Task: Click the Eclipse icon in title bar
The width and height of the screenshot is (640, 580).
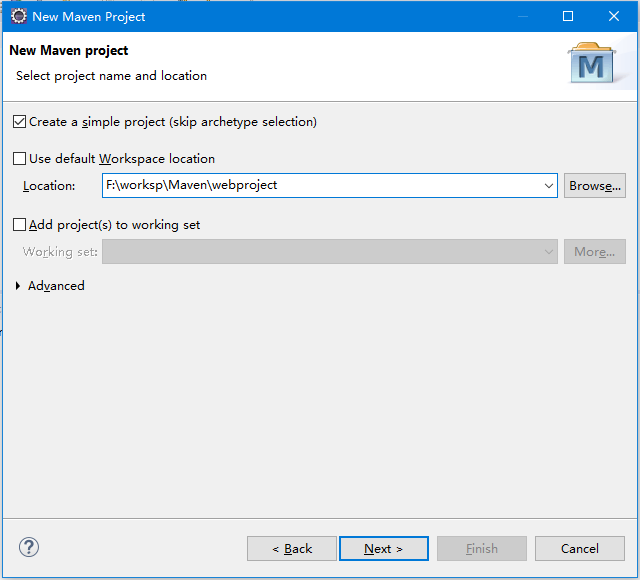Action: (x=19, y=16)
